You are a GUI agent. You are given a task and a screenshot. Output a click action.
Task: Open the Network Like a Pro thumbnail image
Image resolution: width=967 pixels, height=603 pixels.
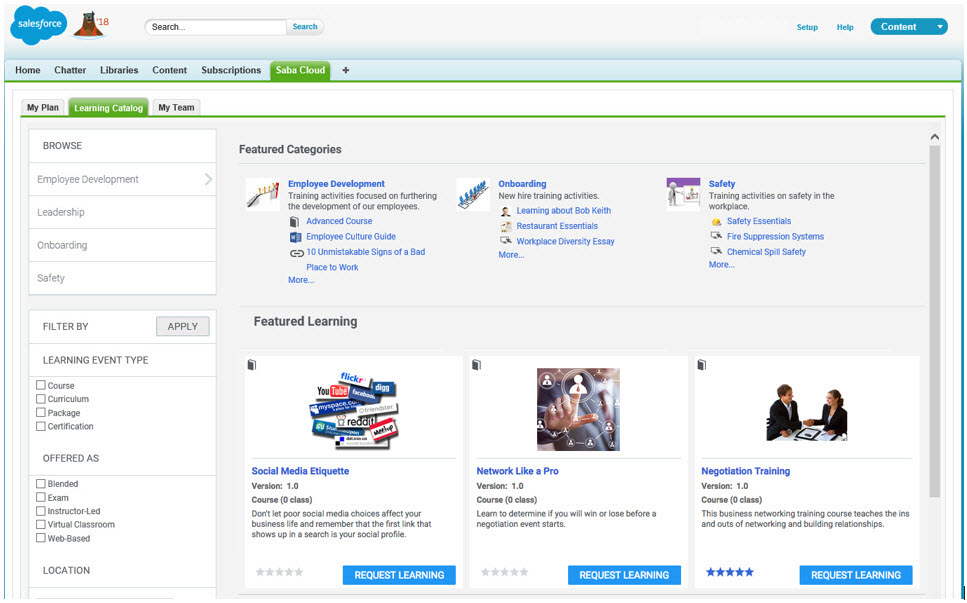[578, 409]
